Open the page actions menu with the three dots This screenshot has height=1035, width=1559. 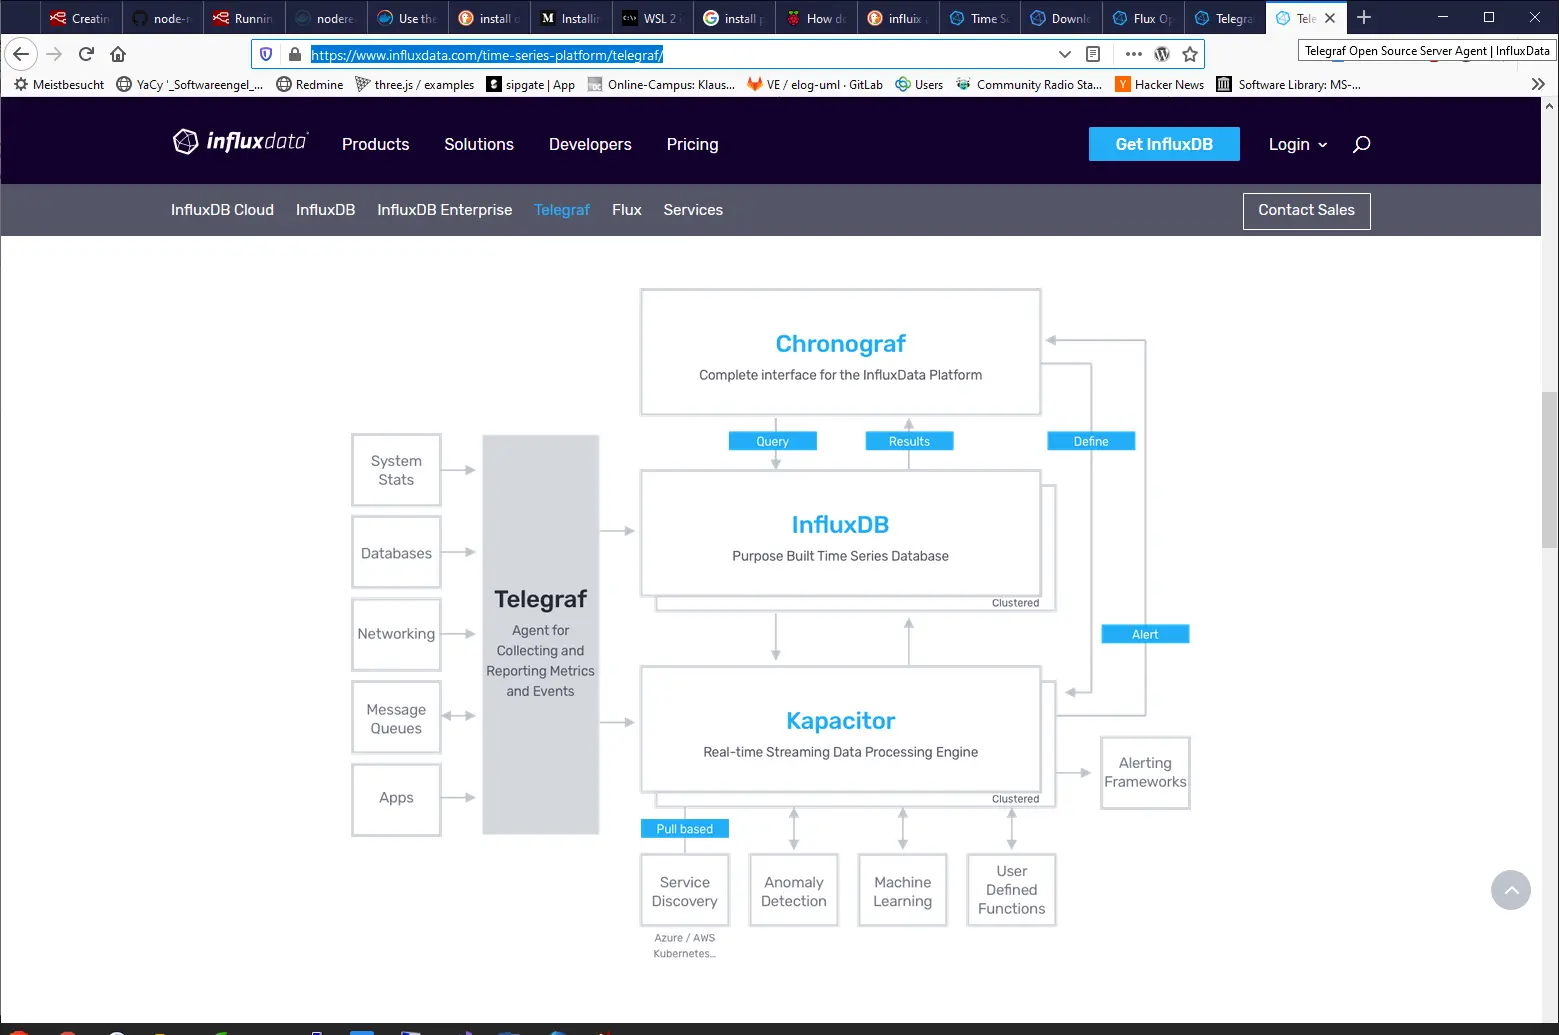tap(1132, 54)
